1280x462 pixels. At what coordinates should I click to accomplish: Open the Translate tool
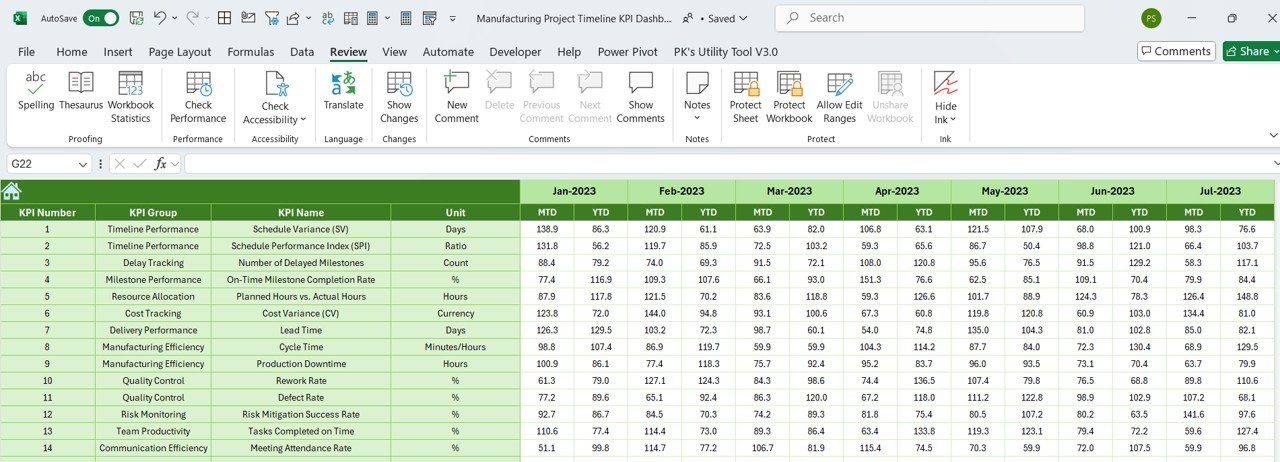[x=343, y=92]
